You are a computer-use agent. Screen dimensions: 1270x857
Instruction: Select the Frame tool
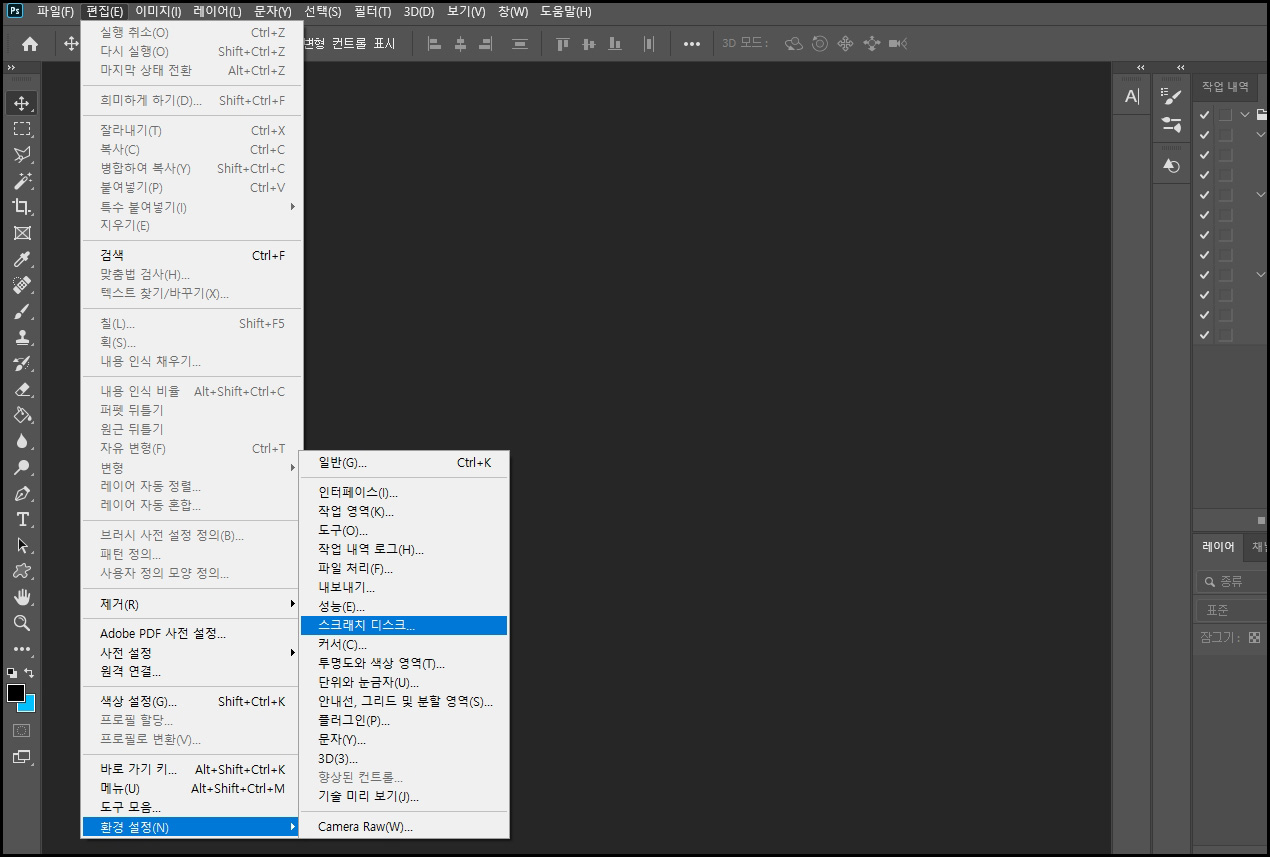[x=22, y=233]
